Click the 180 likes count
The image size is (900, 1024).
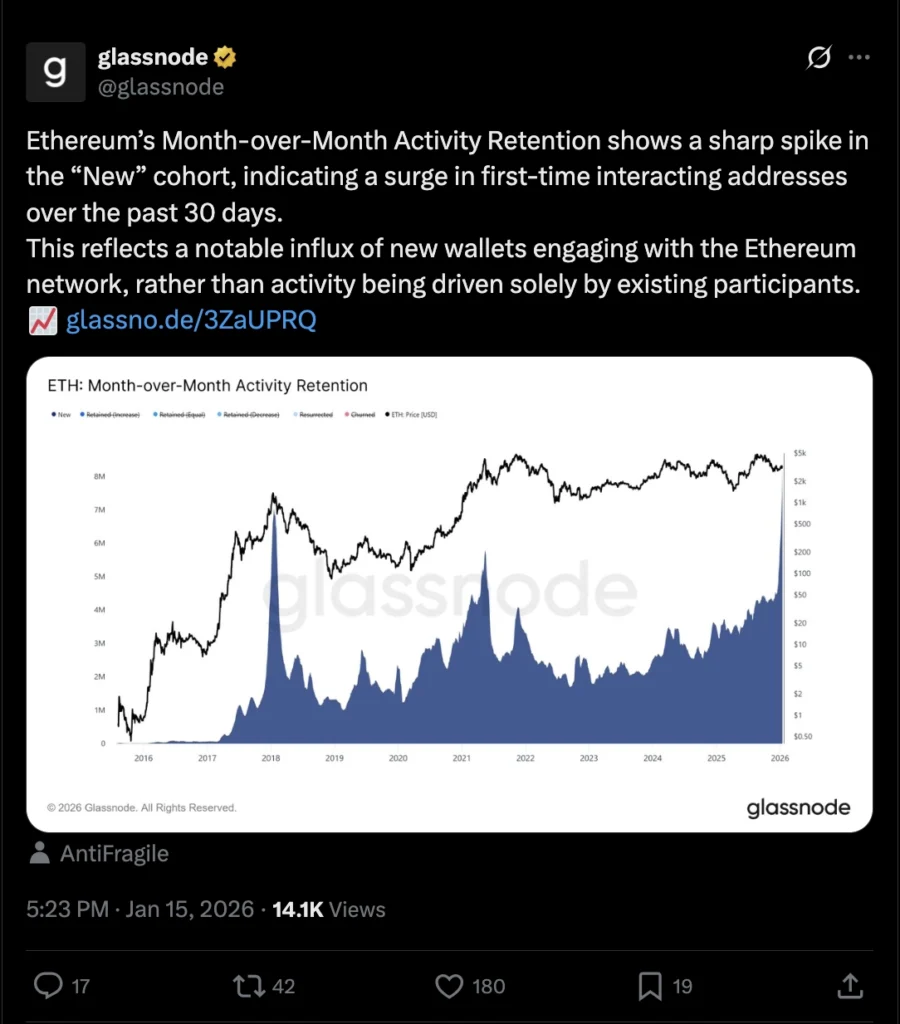(489, 986)
